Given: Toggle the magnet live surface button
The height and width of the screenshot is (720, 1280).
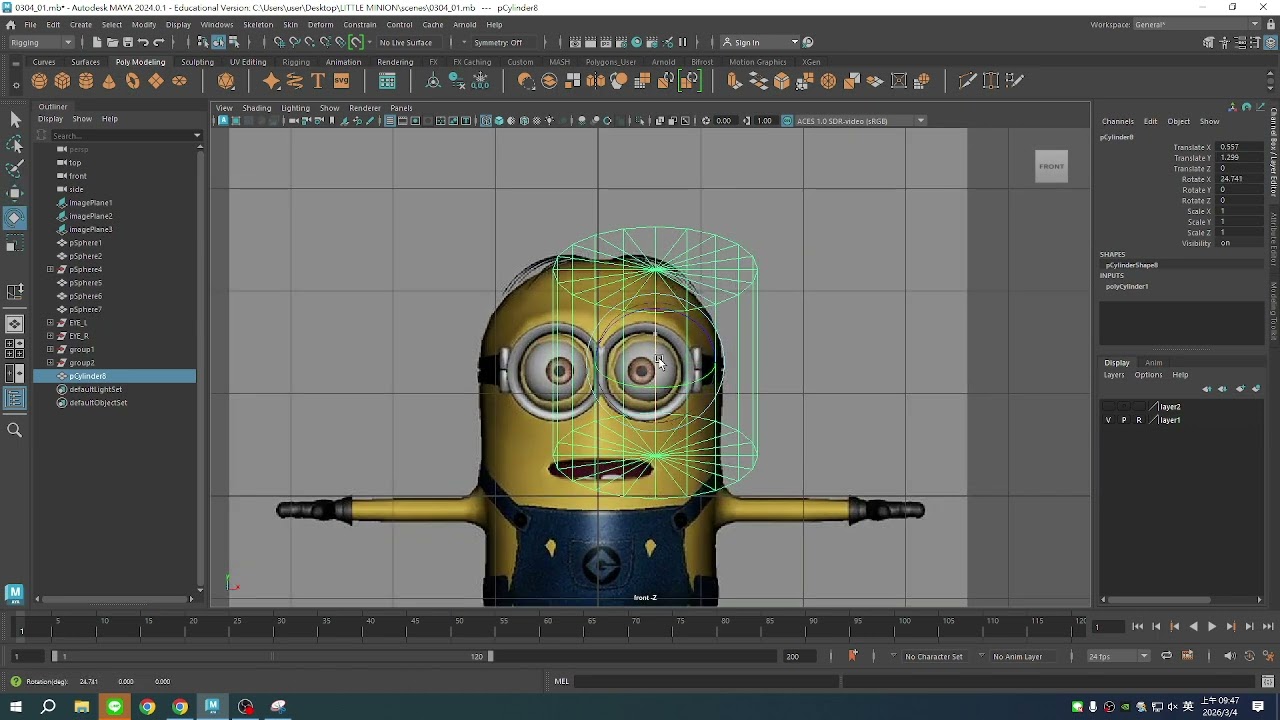Looking at the screenshot, I should pos(356,42).
